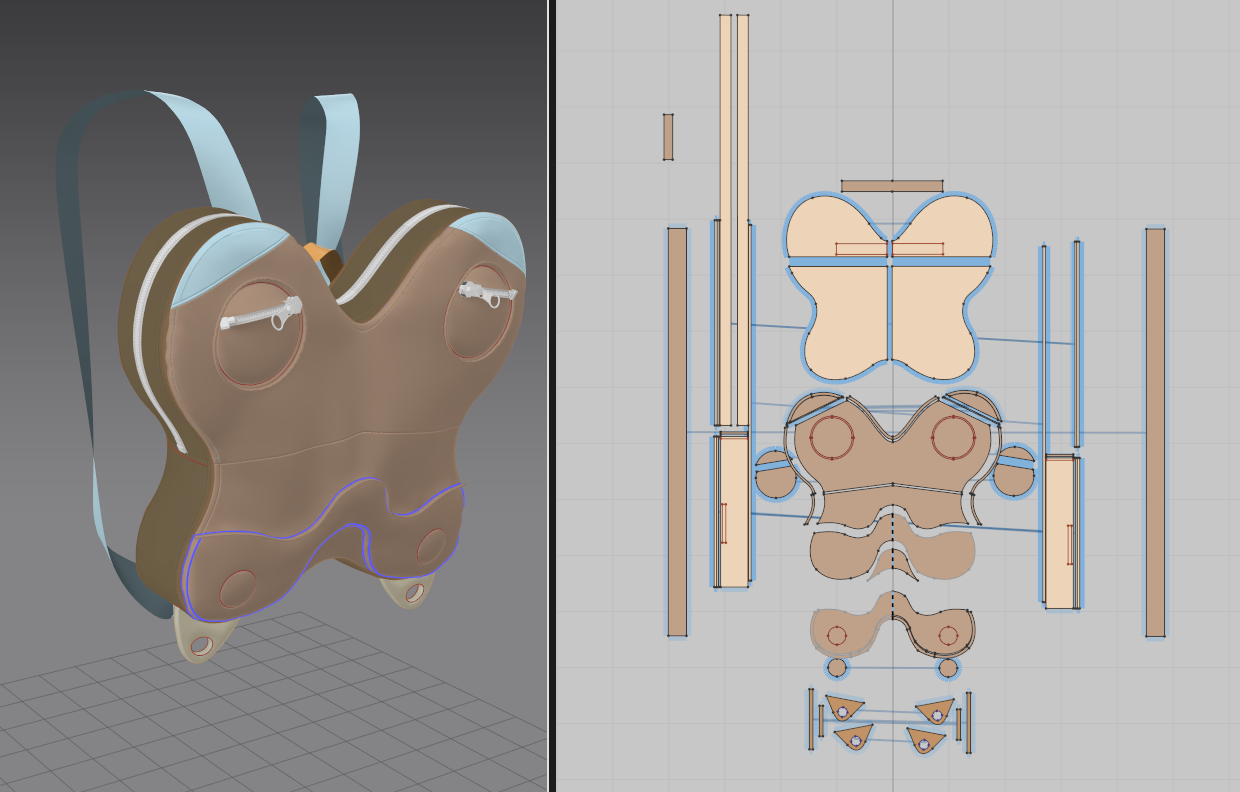This screenshot has height=792, width=1240.
Task: Select the small circle on lower-left 3D pocket
Action: pyautogui.click(x=238, y=588)
